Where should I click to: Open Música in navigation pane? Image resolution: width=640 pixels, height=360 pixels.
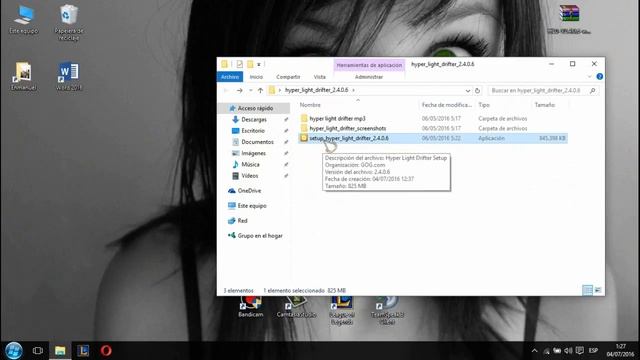(250, 164)
